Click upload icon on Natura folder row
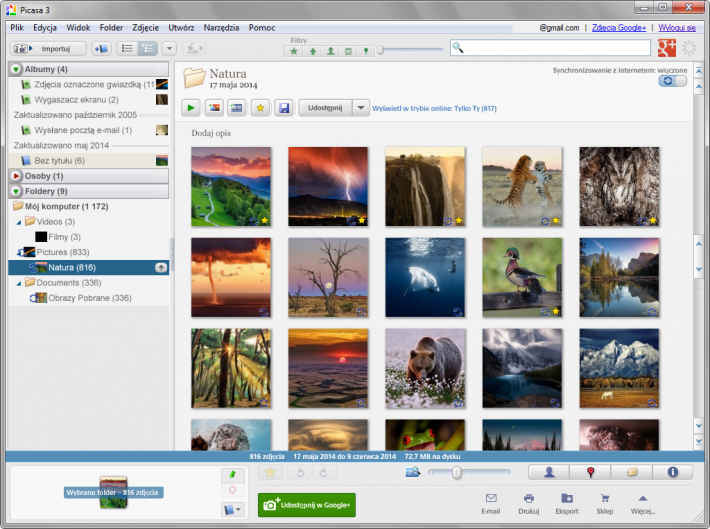Image resolution: width=710 pixels, height=529 pixels. [161, 267]
